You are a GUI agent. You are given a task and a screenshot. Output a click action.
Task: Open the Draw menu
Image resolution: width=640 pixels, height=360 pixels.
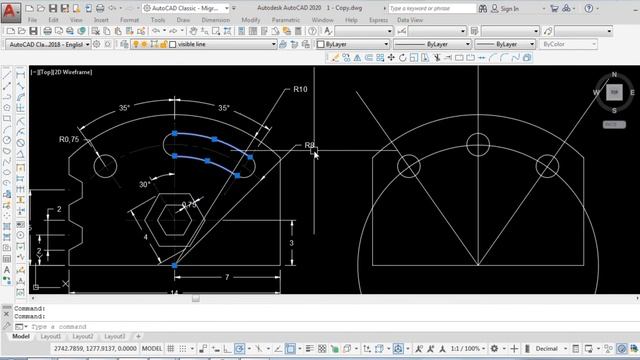(183, 20)
